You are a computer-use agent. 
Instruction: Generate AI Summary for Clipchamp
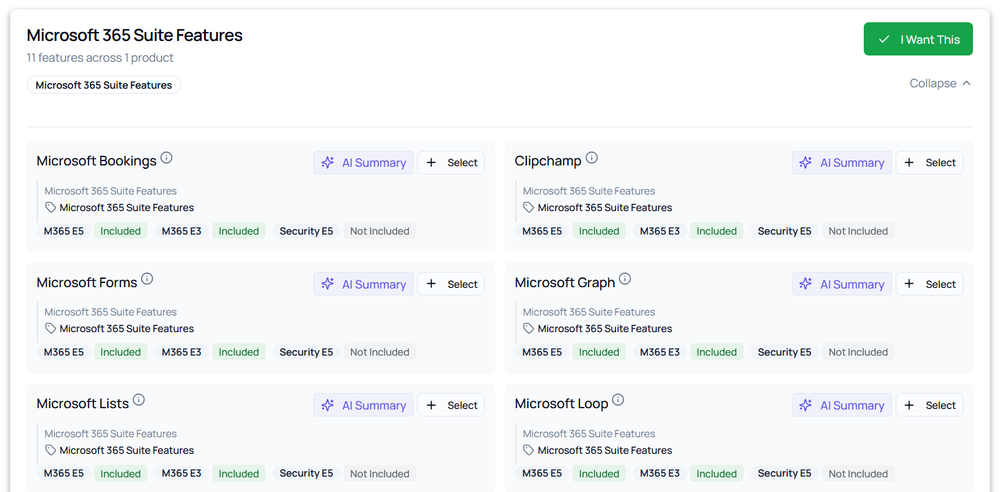point(842,163)
